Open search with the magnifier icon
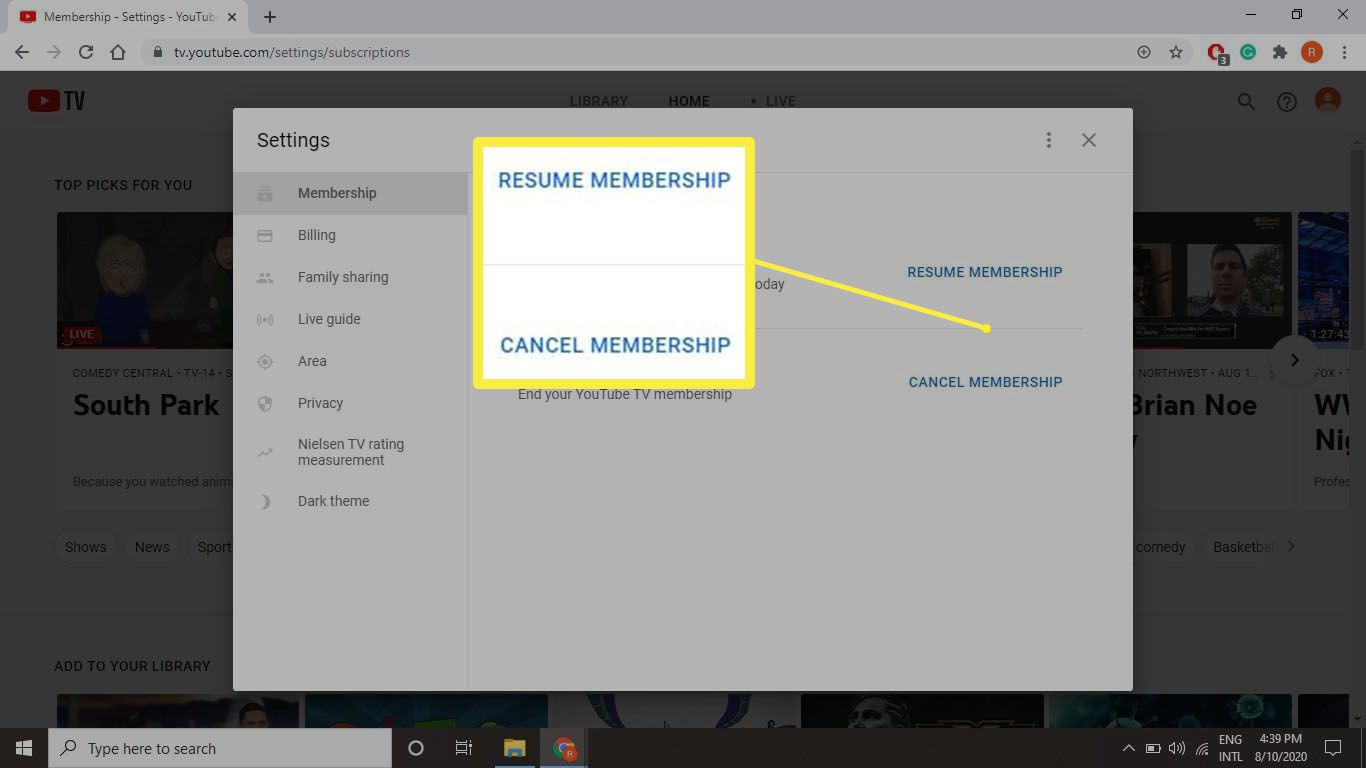 (x=1246, y=101)
